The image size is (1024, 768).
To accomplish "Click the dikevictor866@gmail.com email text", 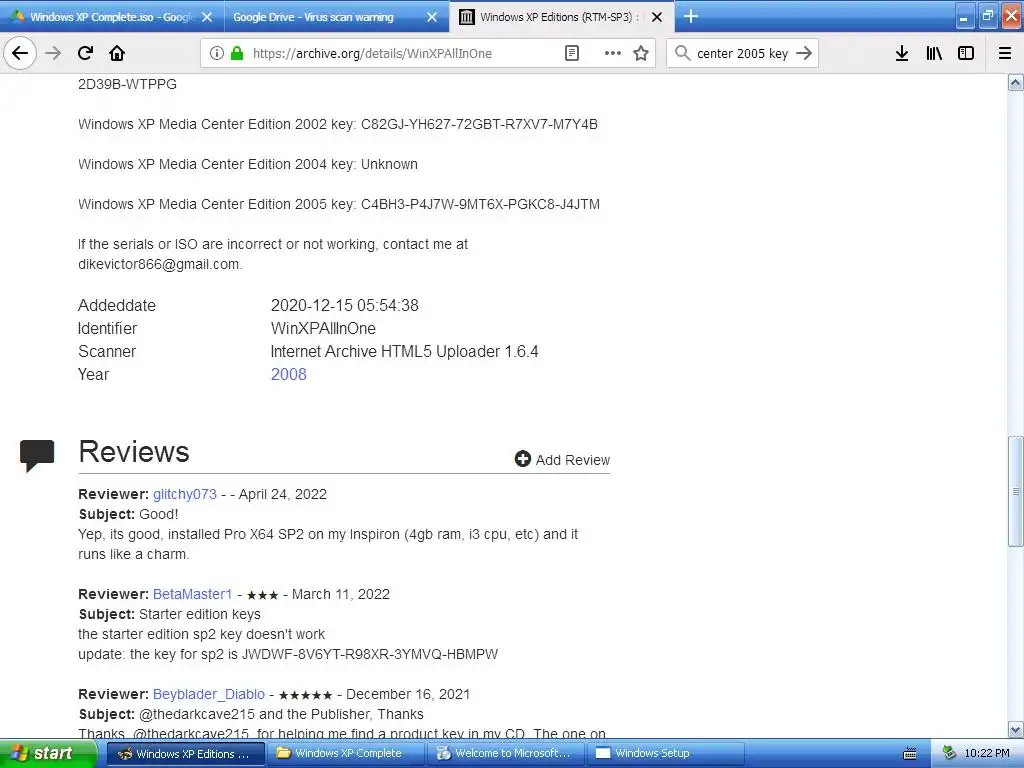I will [x=159, y=264].
